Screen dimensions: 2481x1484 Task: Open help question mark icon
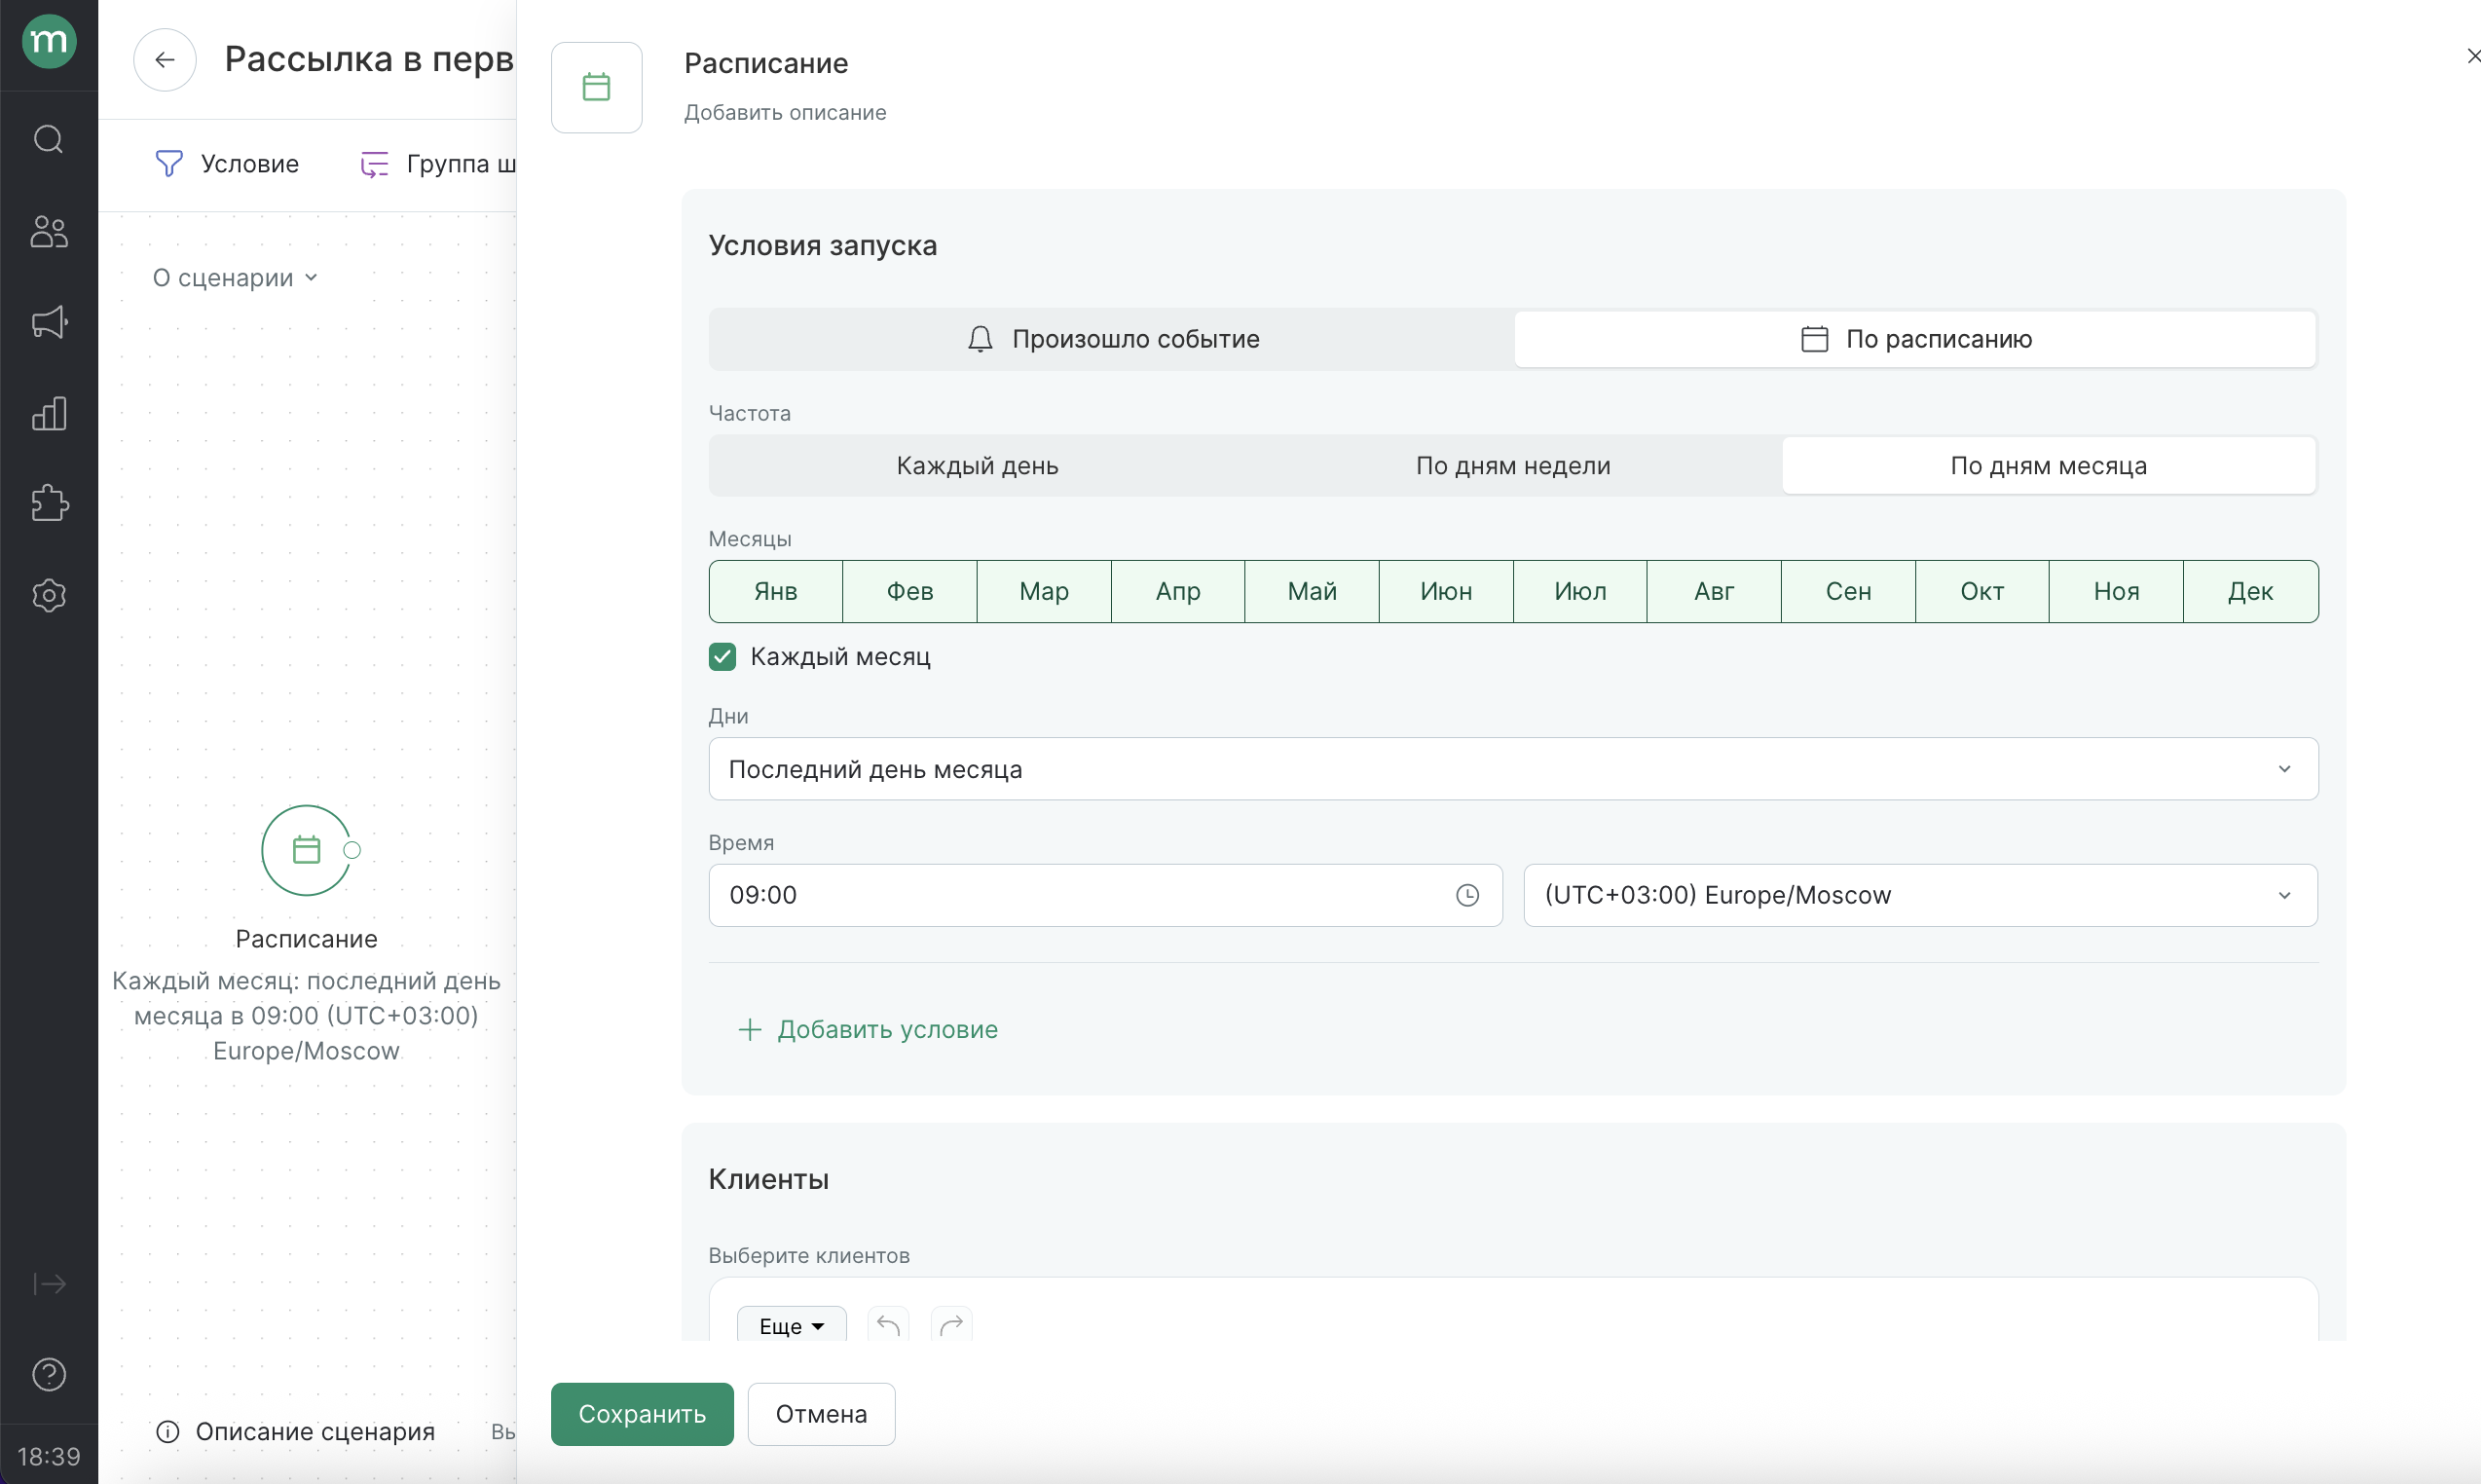coord(49,1375)
